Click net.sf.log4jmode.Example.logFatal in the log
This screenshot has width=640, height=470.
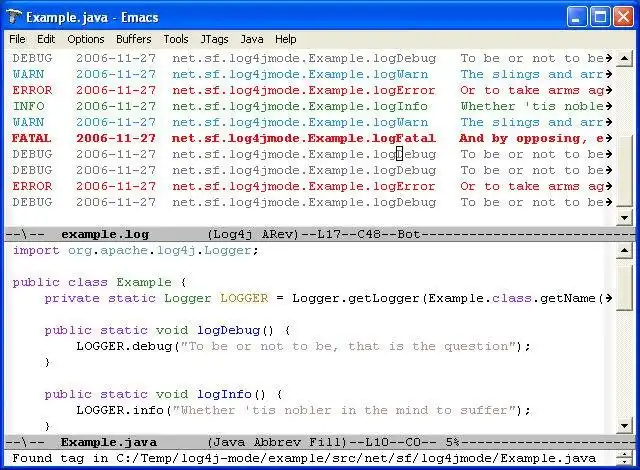pyautogui.click(x=304, y=138)
